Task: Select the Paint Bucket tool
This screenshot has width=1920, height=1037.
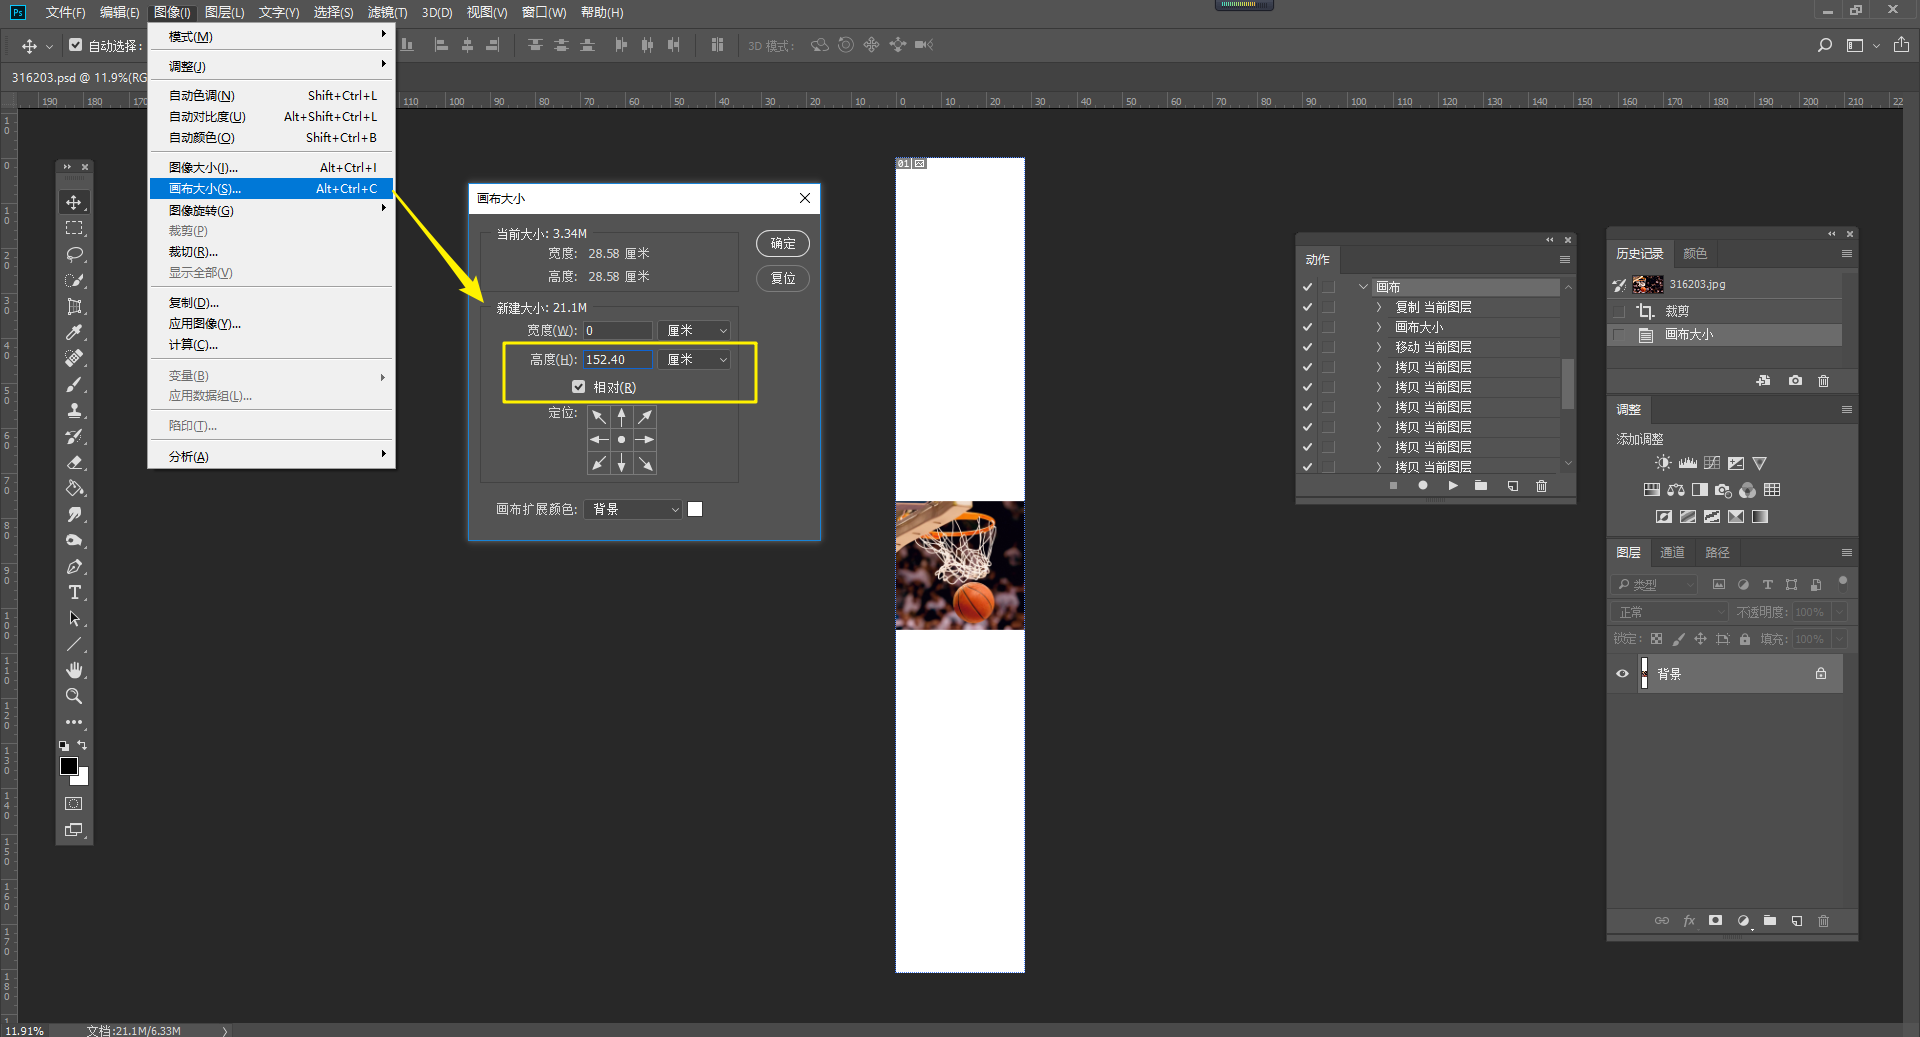Action: pyautogui.click(x=74, y=488)
